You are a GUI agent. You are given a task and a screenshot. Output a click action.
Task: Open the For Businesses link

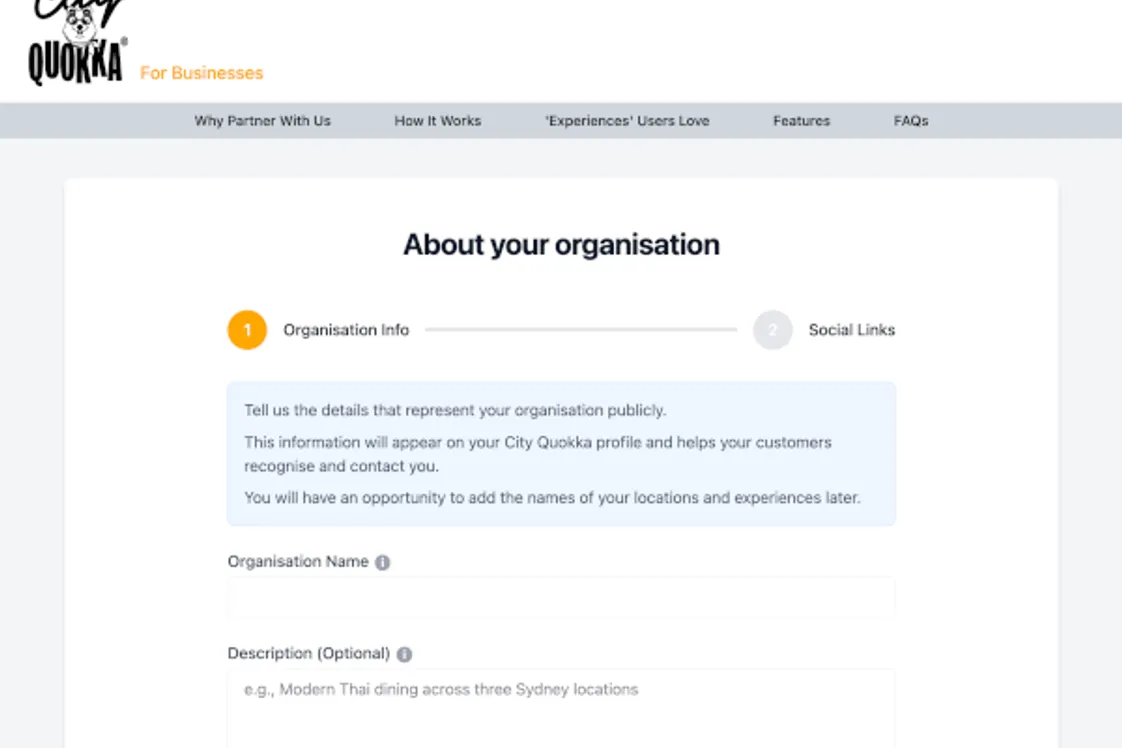[x=201, y=73]
